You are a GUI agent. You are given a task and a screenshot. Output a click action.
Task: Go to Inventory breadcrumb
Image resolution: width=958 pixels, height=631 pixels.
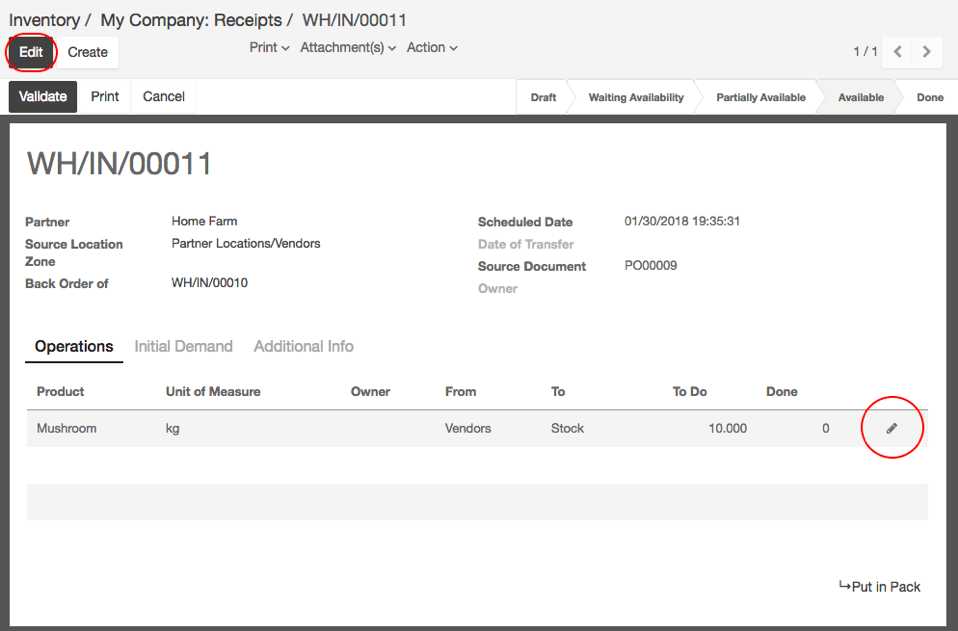pos(44,20)
